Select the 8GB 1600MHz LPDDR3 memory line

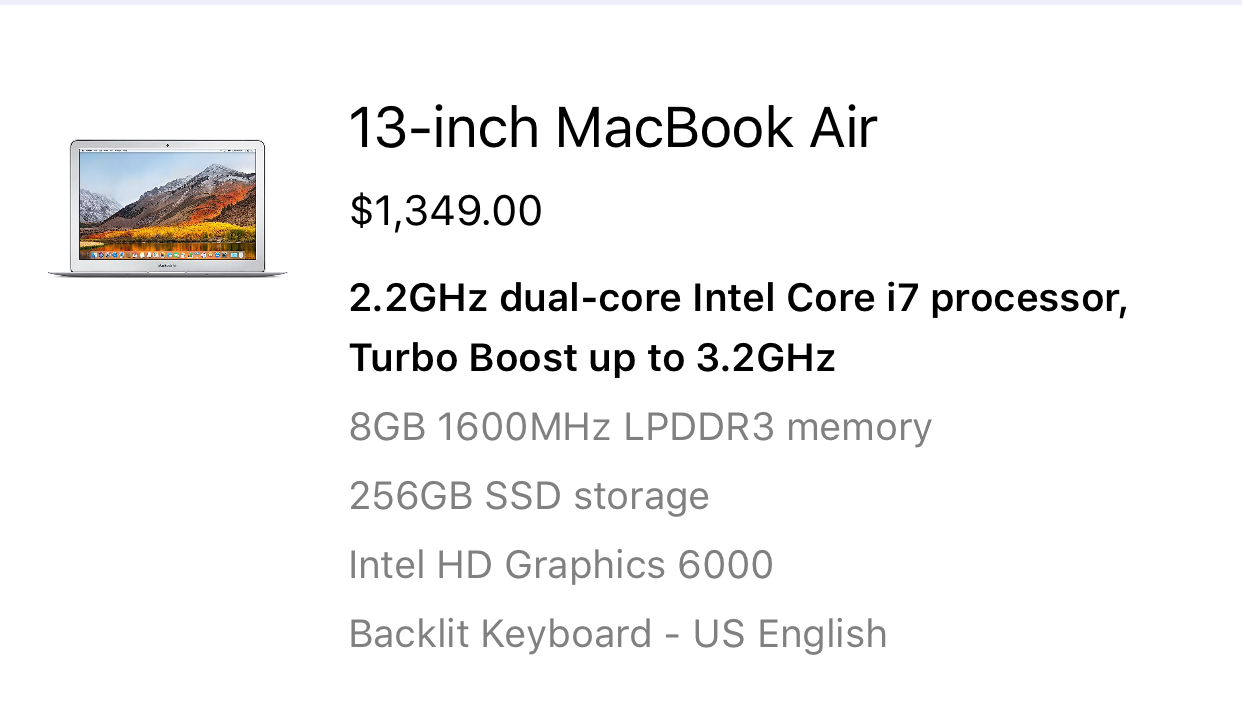[640, 428]
